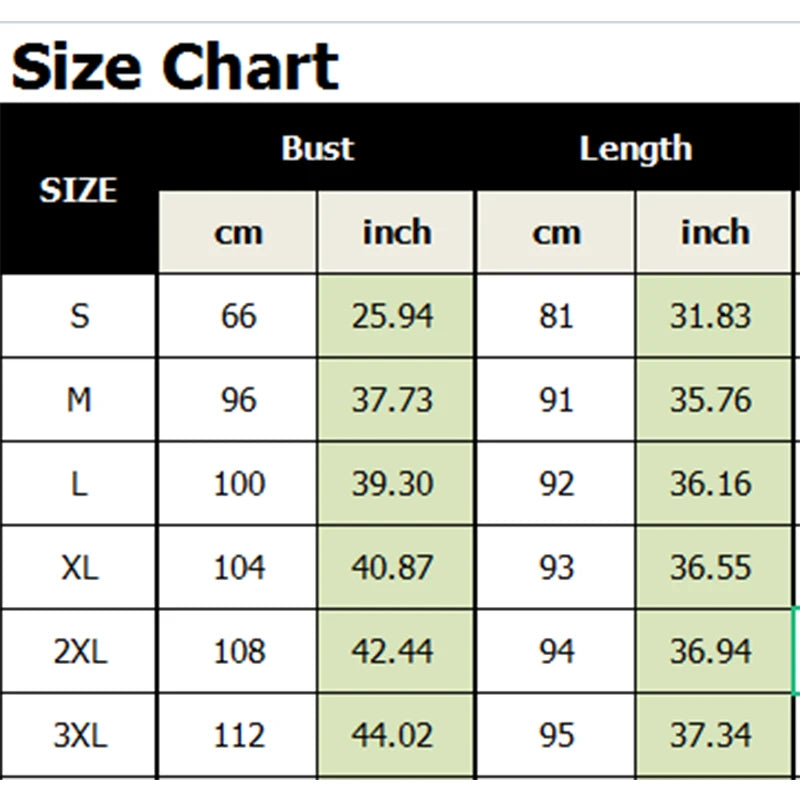Select the 92 cm length value
This screenshot has height=800, width=800.
[x=556, y=484]
